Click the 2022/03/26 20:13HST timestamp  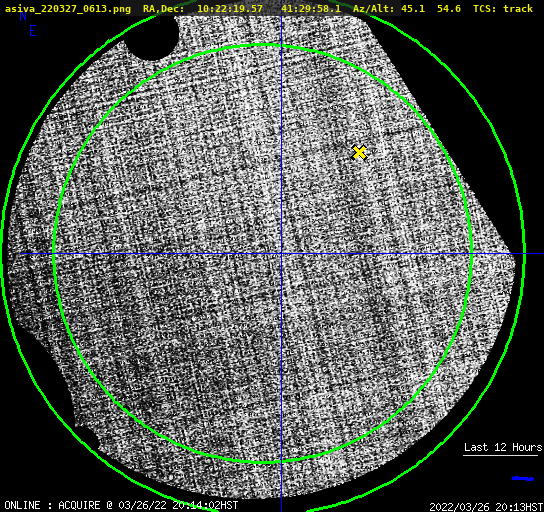(x=486, y=507)
